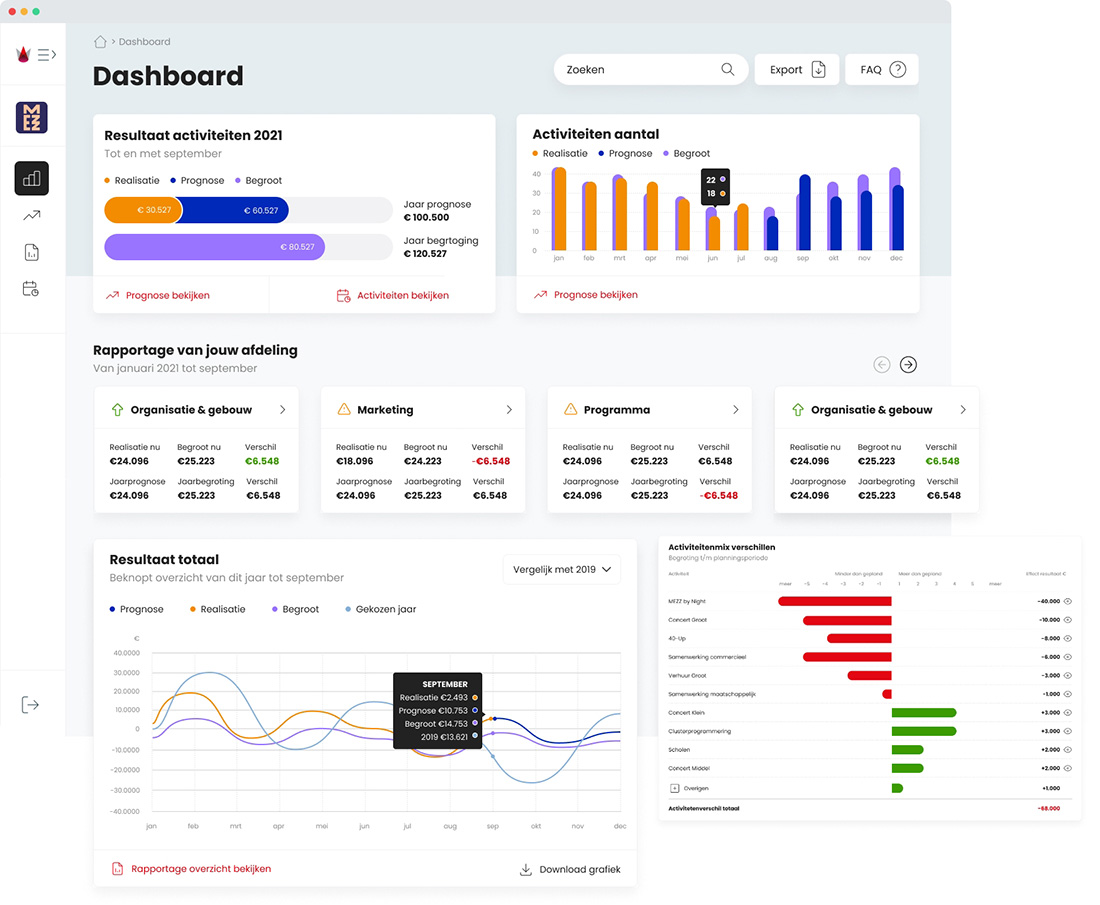Open the dashboard bar-chart view from the sidebar
This screenshot has width=1100, height=905.
click(x=31, y=177)
